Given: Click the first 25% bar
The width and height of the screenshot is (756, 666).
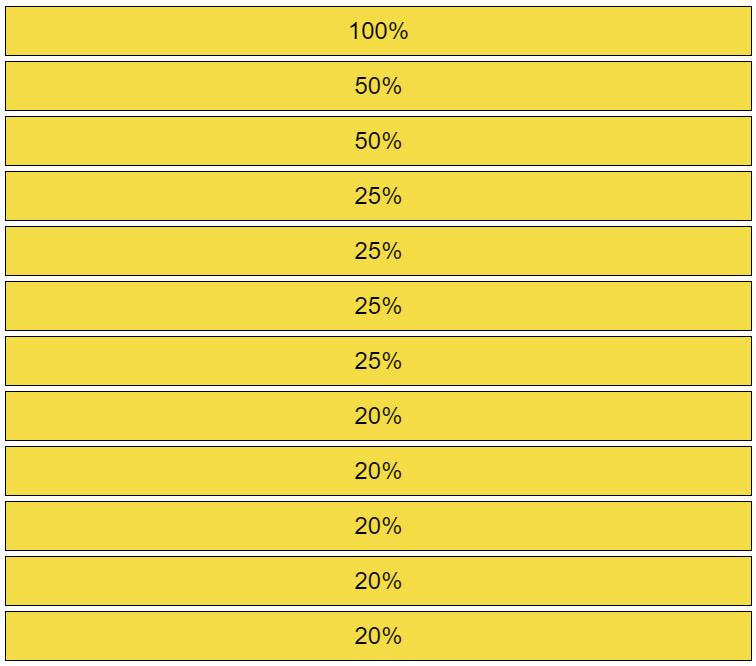Looking at the screenshot, I should pos(378,196).
